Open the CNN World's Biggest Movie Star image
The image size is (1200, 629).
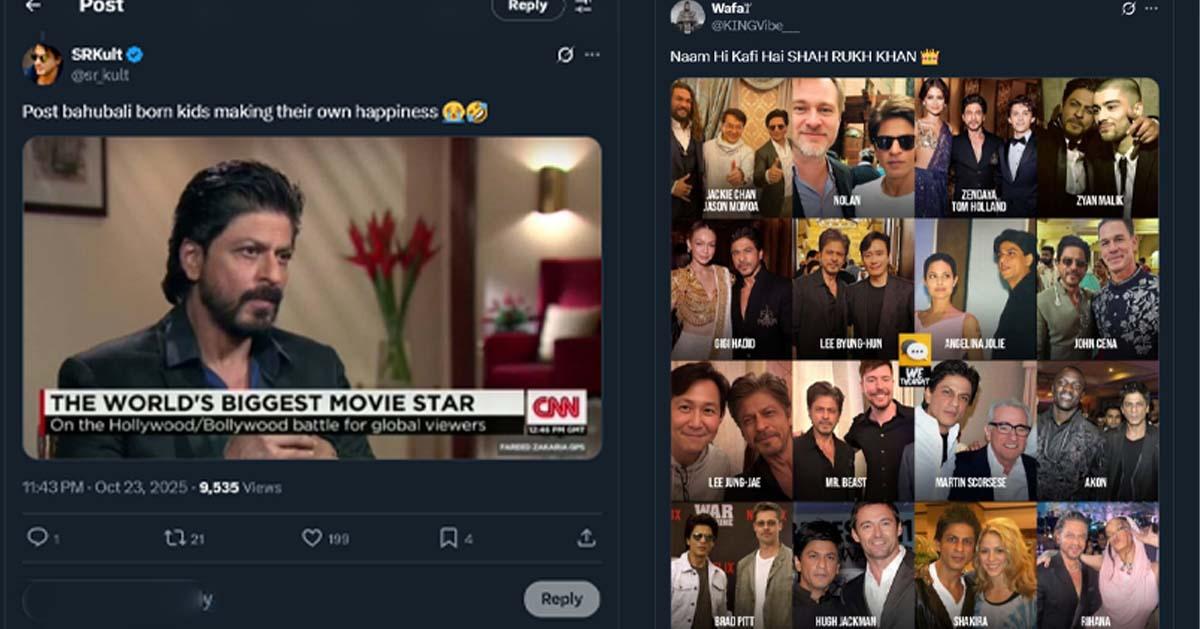click(x=312, y=298)
